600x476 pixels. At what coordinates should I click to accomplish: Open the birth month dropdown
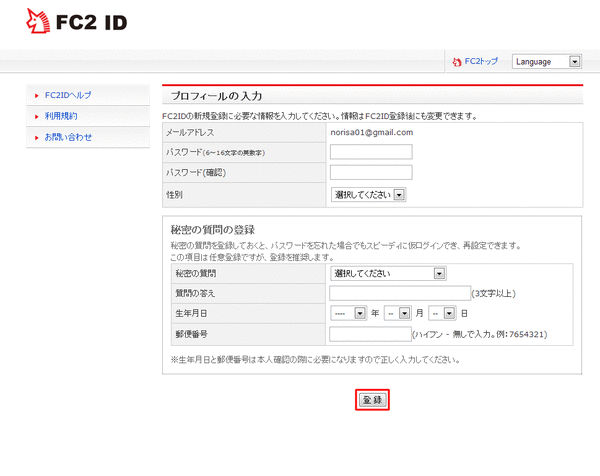398,313
